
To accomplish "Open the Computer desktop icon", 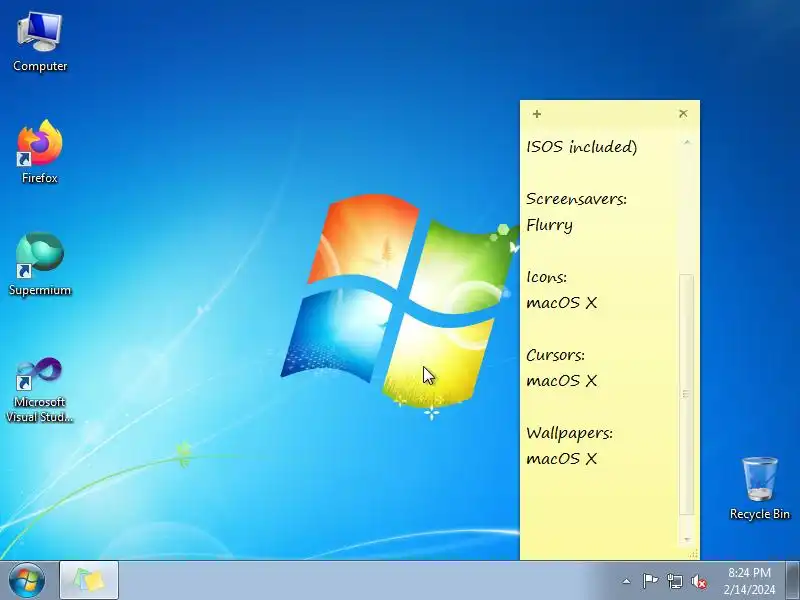I will [40, 42].
